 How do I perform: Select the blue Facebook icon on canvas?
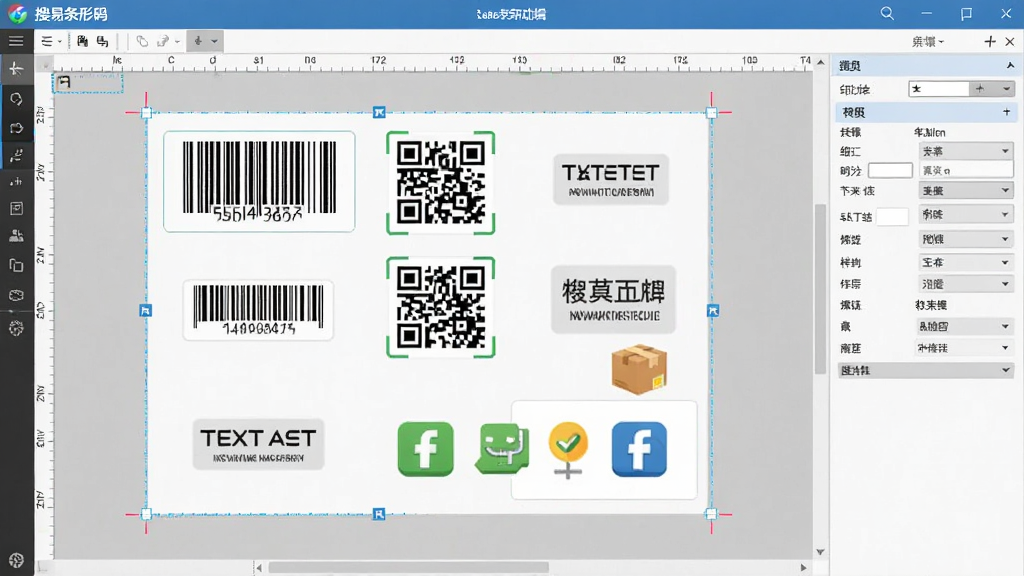(639, 449)
